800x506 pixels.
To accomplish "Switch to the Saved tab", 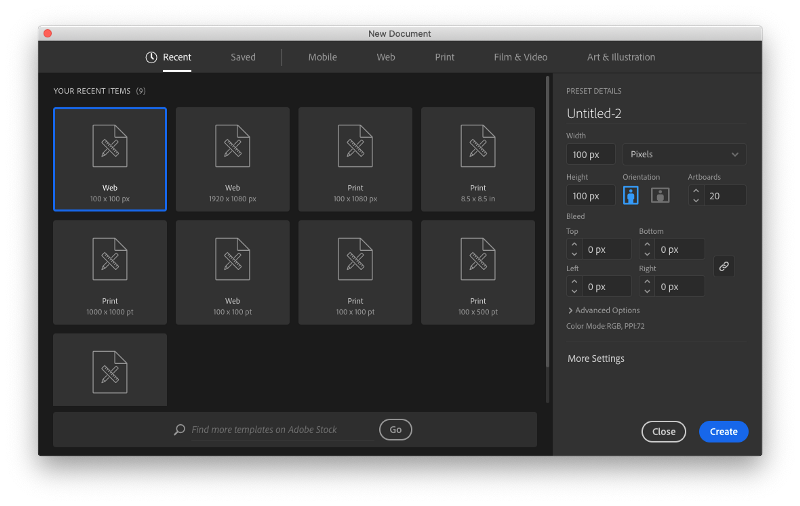I will coord(243,57).
